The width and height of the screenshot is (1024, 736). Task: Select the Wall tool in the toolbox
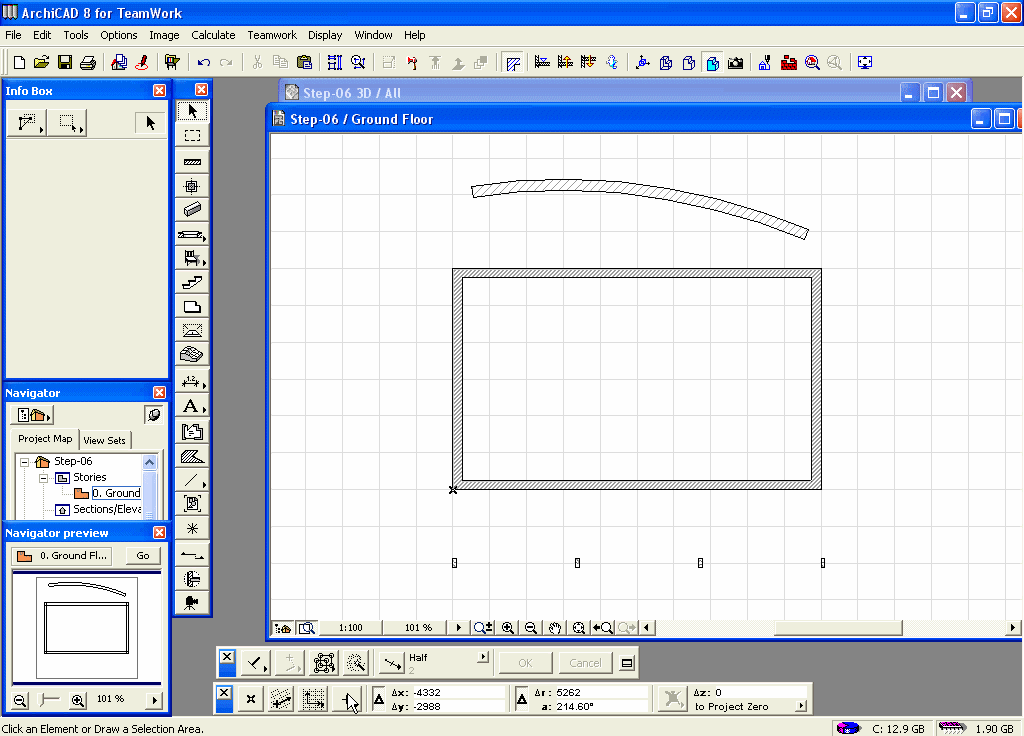pyautogui.click(x=193, y=161)
